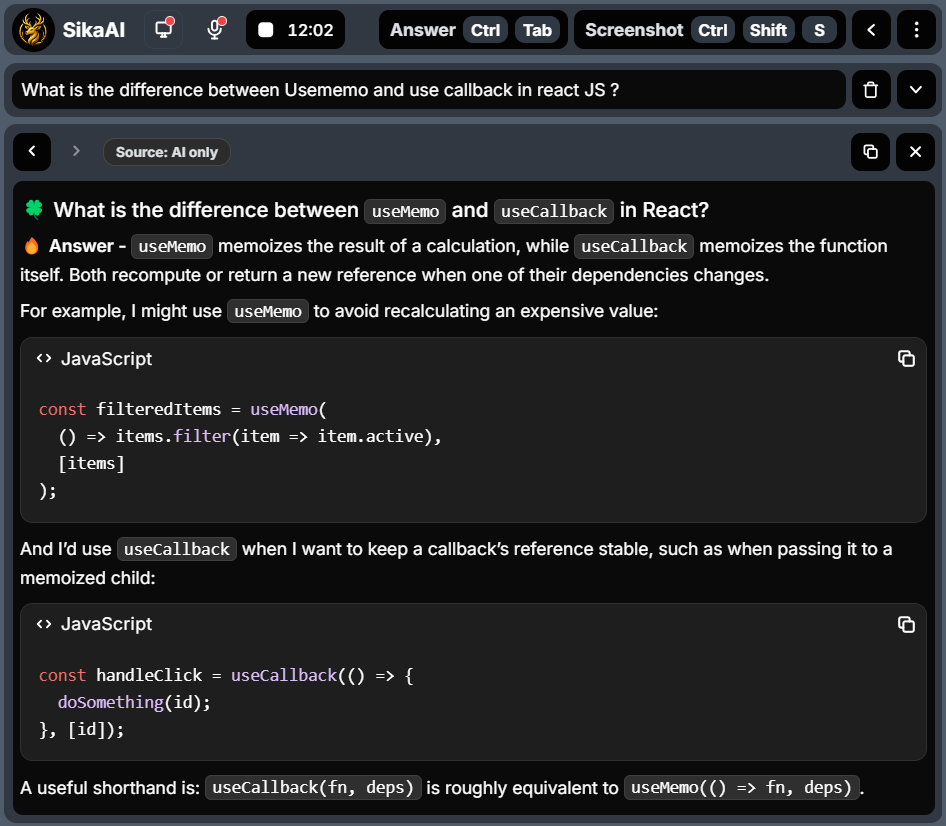The image size is (946, 826).
Task: Click the Ctrl key beside Answer
Action: (485, 30)
